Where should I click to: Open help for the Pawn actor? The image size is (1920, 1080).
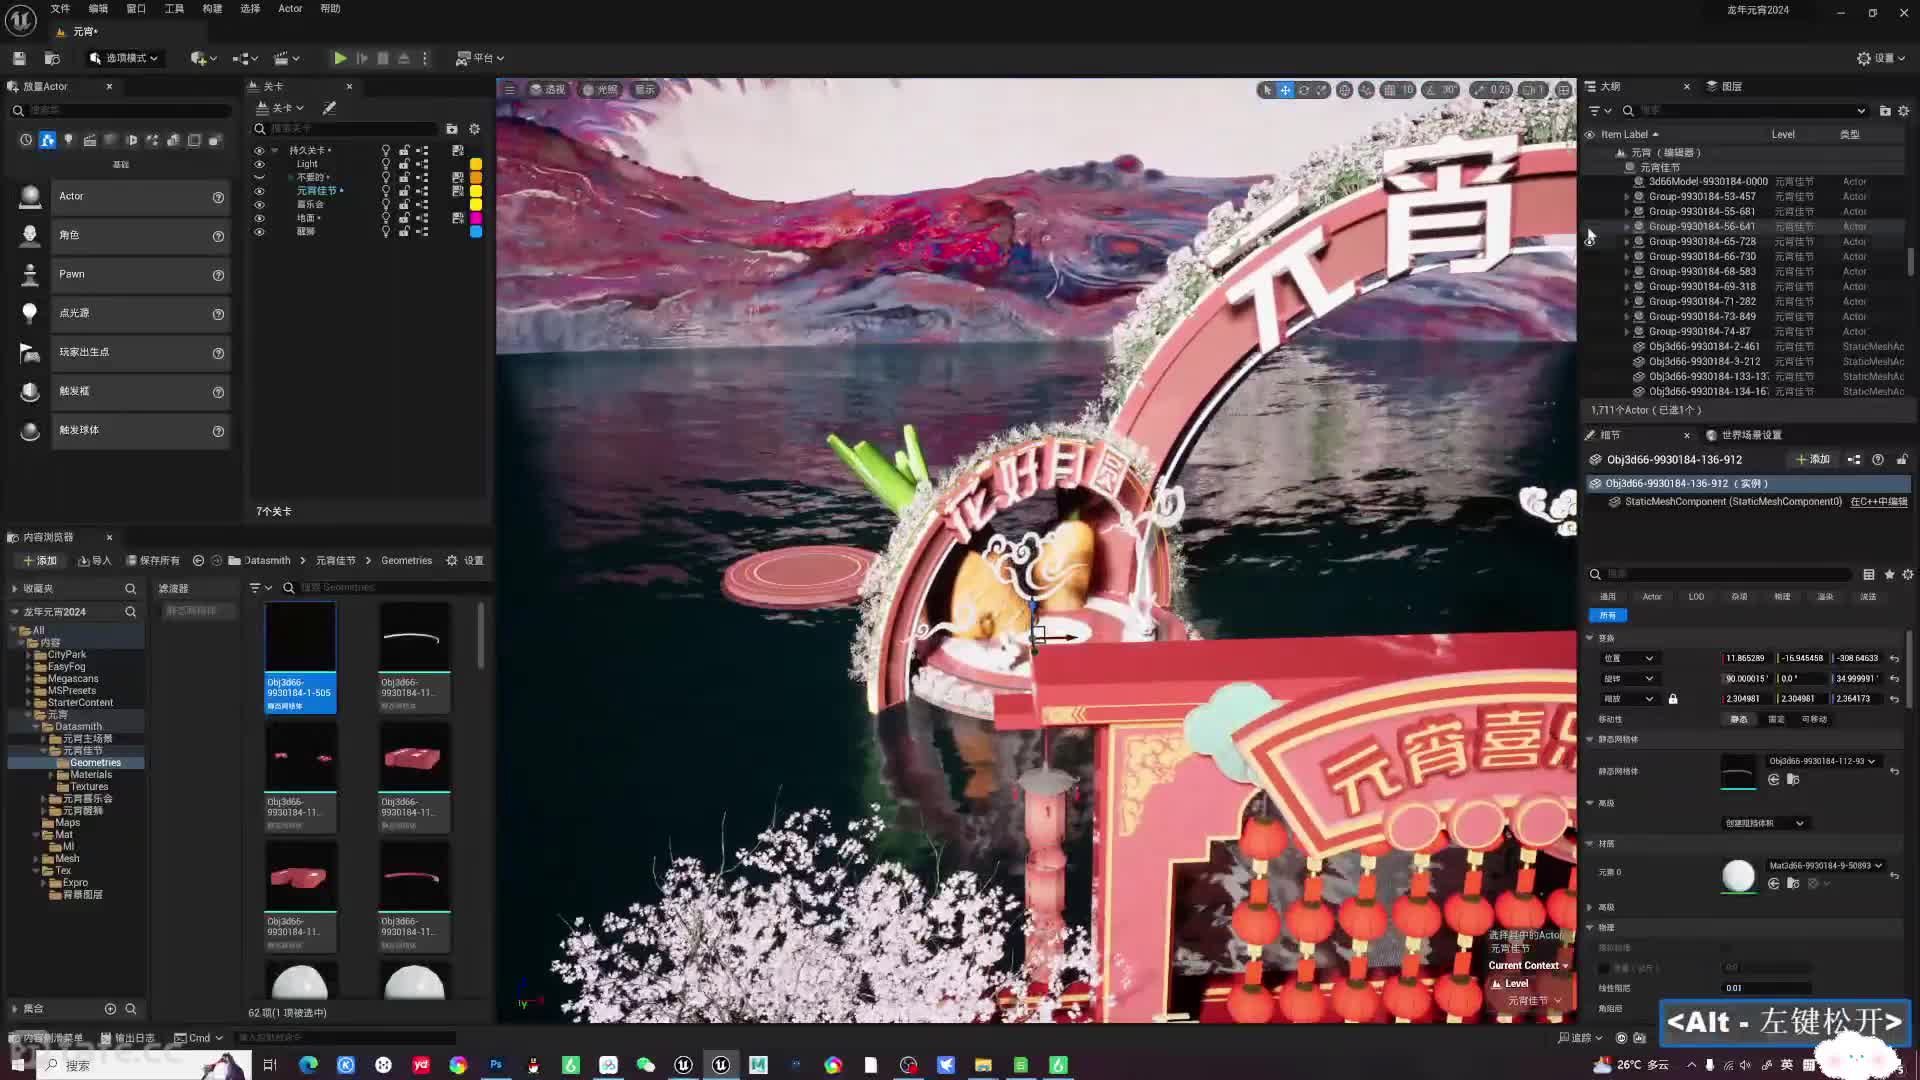coord(218,275)
